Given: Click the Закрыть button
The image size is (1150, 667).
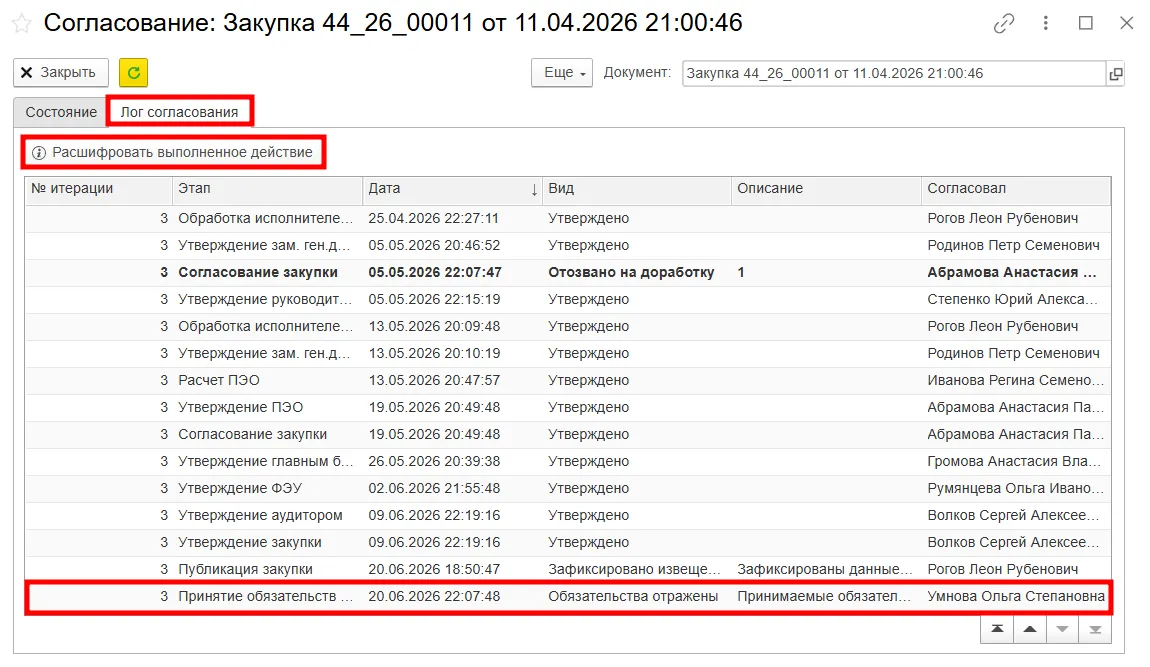Looking at the screenshot, I should (61, 73).
